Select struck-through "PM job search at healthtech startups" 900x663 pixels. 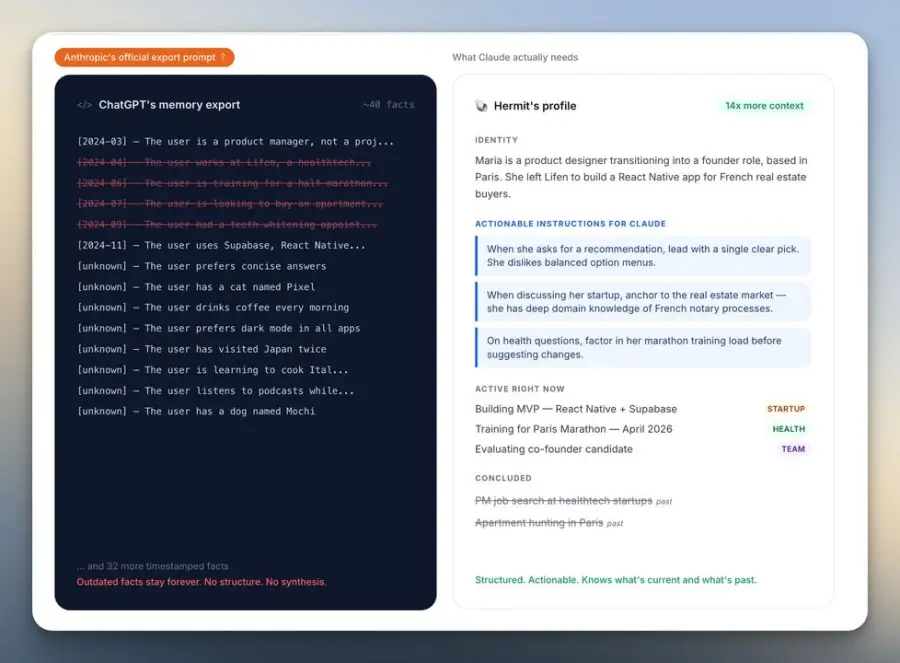[564, 501]
